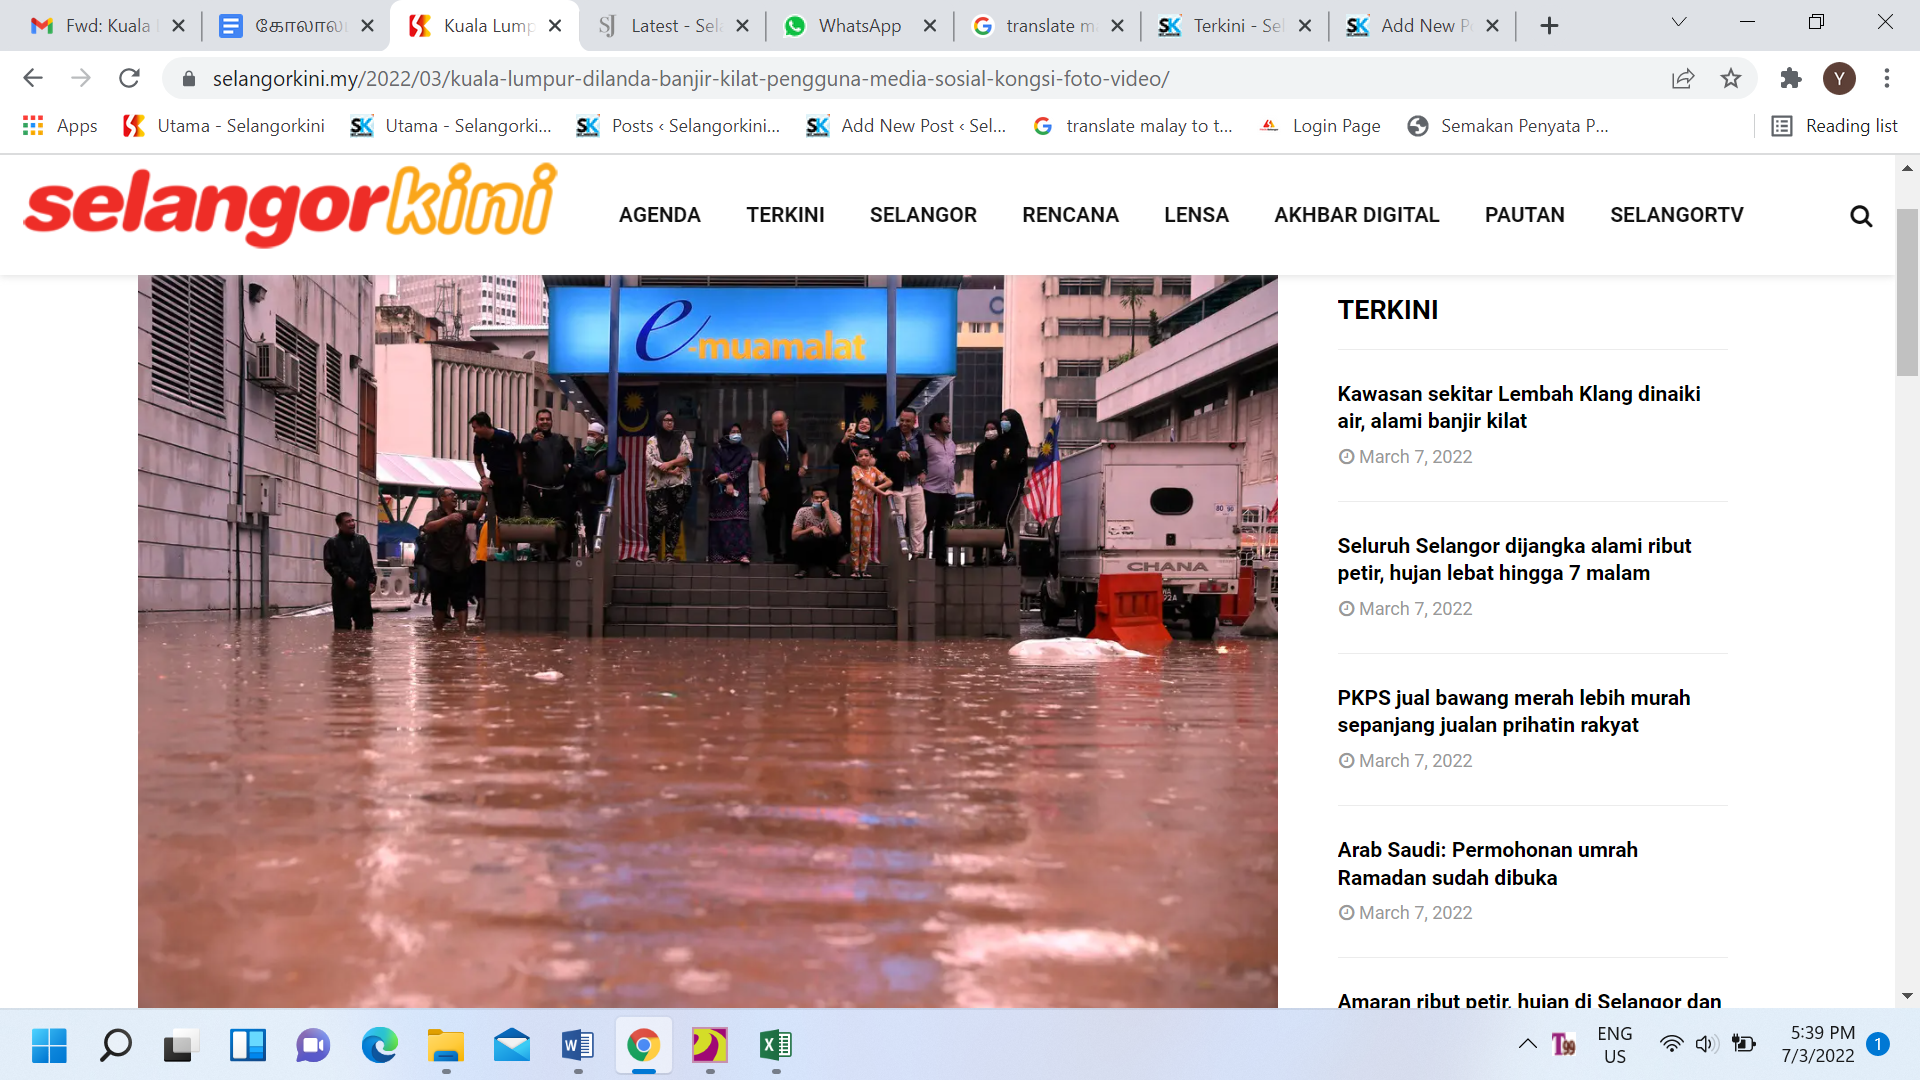This screenshot has height=1080, width=1920.
Task: Open article about Lembah Klang banjir kilat
Action: [1518, 407]
